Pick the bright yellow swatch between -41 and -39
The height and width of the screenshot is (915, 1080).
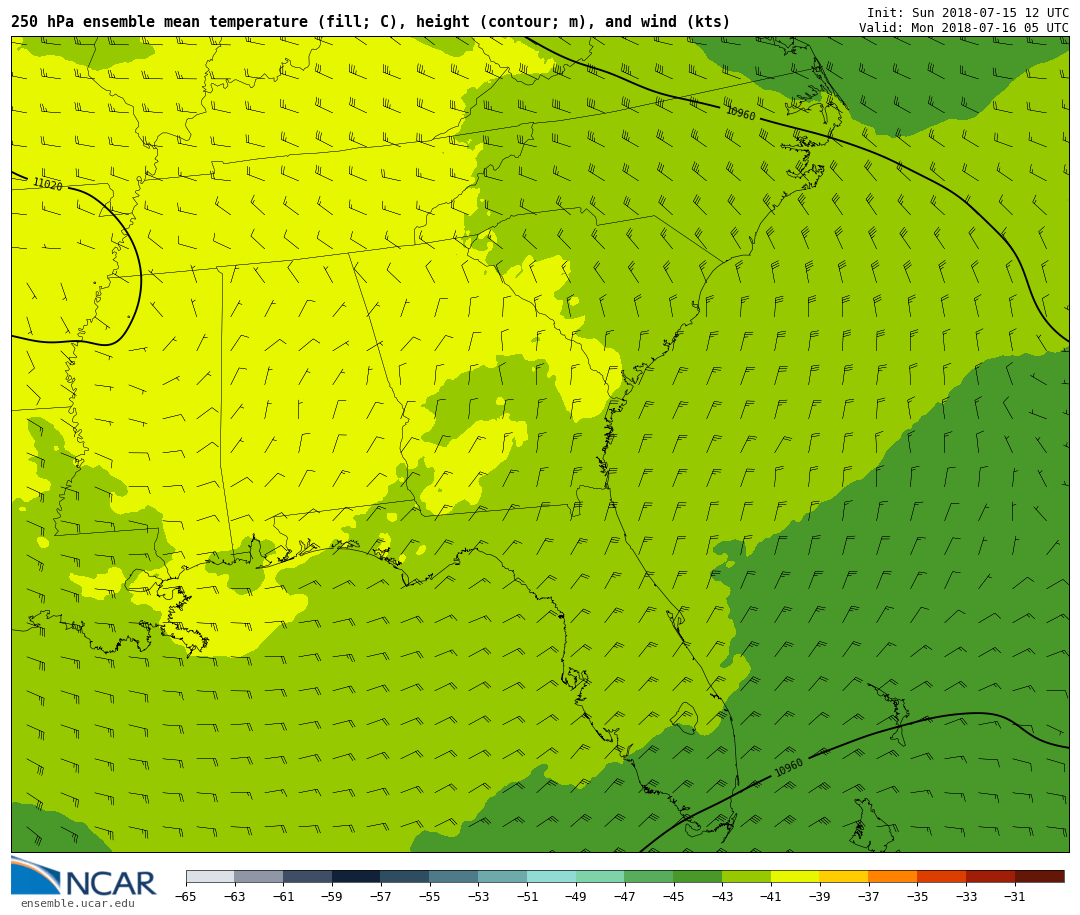[x=796, y=876]
